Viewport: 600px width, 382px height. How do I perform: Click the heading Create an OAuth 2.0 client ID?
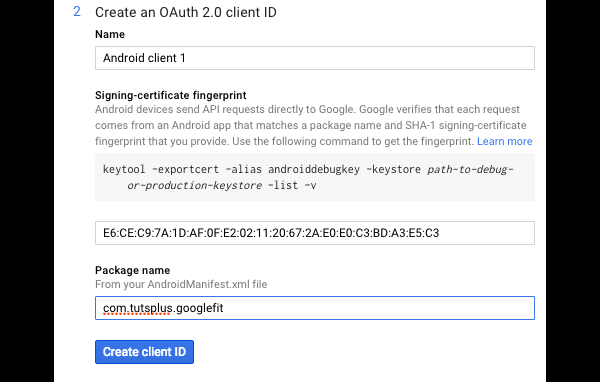click(186, 12)
